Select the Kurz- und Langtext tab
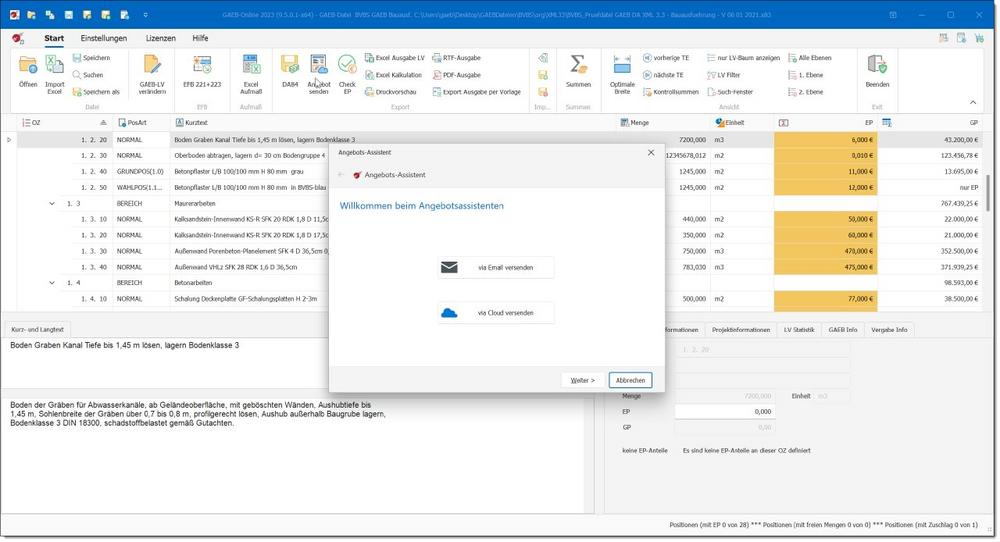Viewport: 1000px width, 542px height. 38,330
